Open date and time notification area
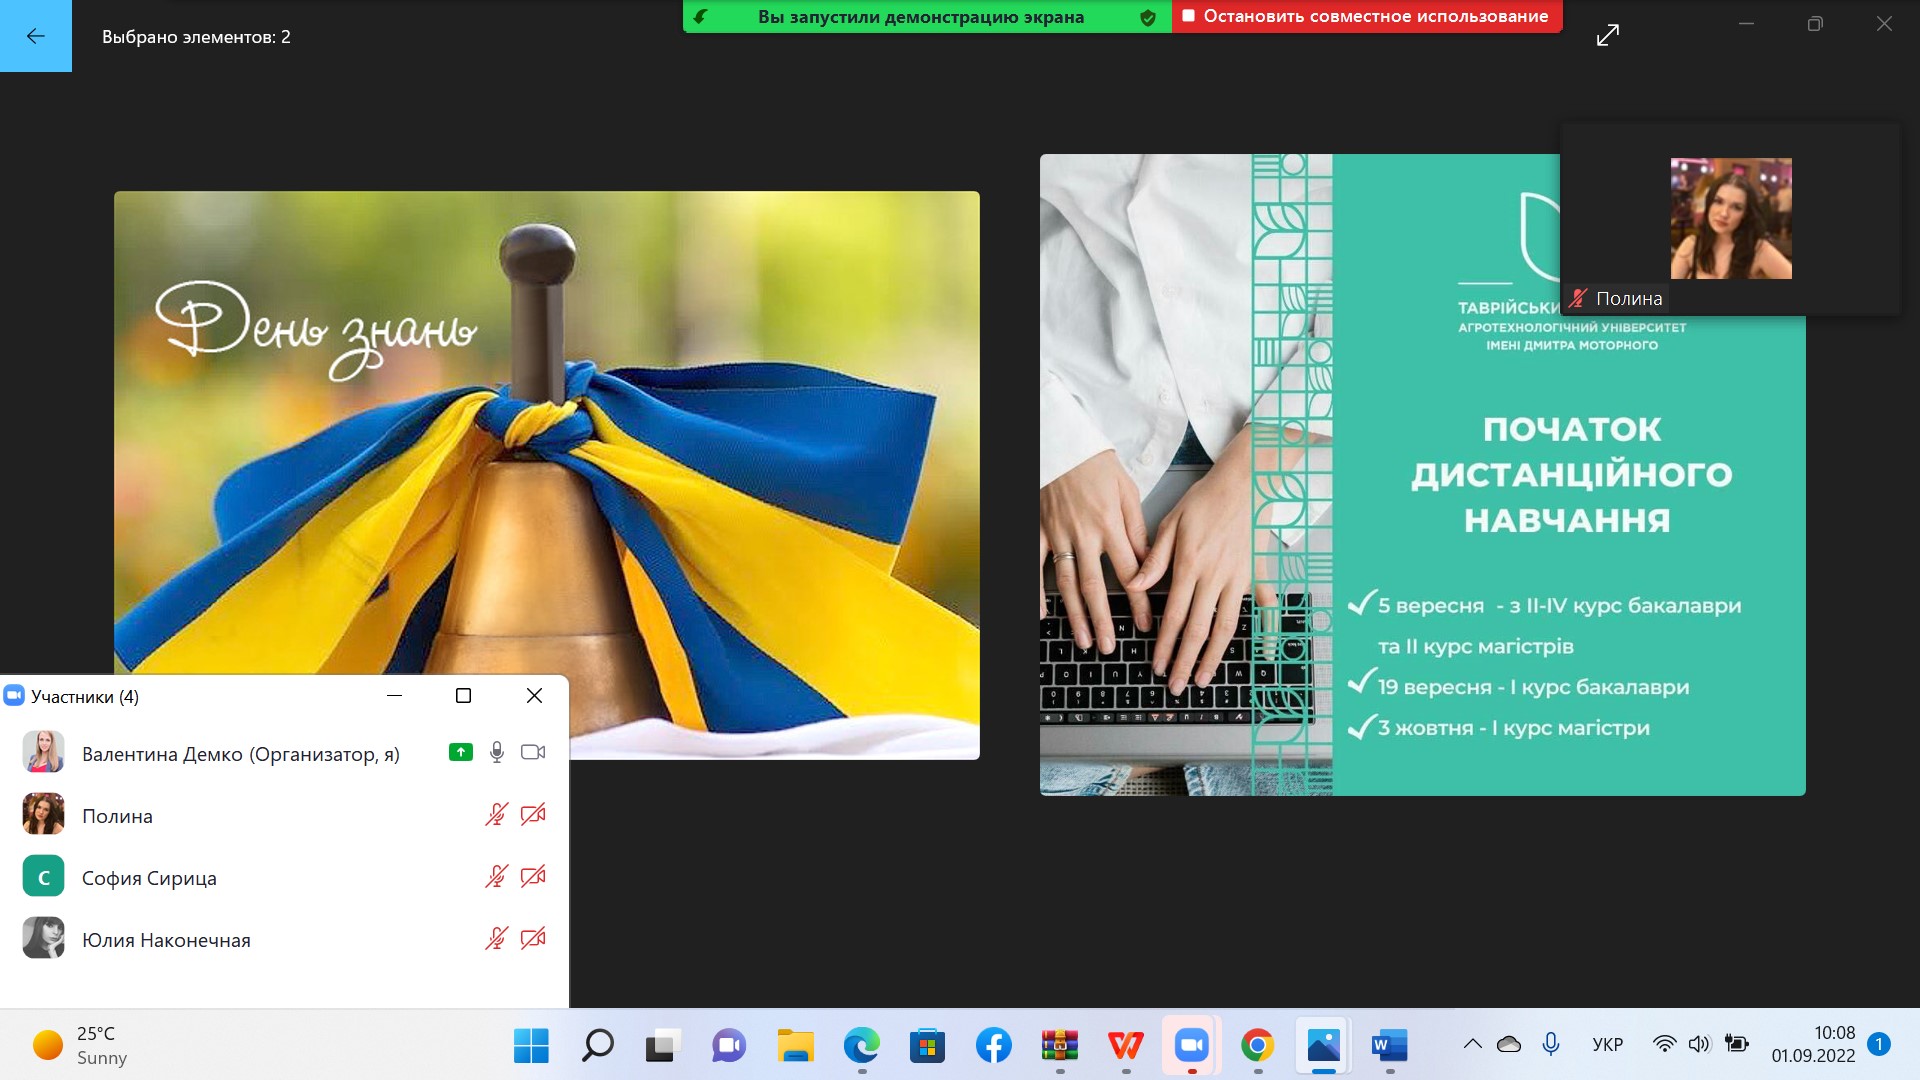 1812,1044
